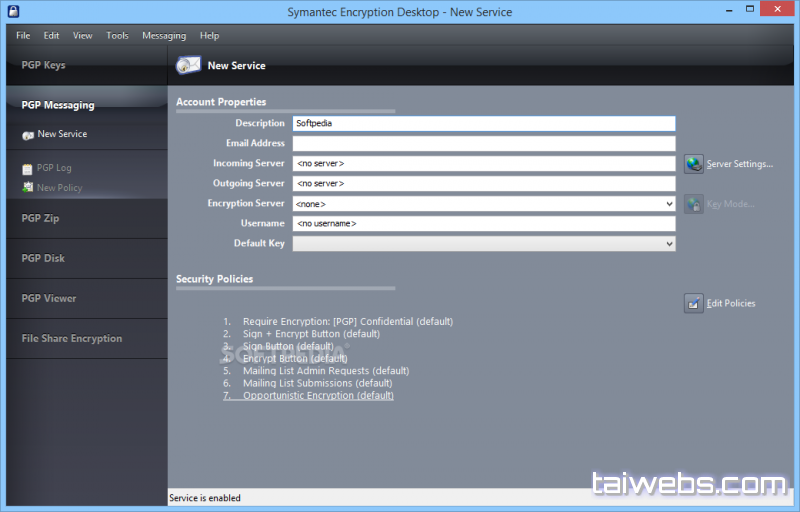This screenshot has height=512, width=800.
Task: Open the Default Key dropdown
Action: click(669, 244)
